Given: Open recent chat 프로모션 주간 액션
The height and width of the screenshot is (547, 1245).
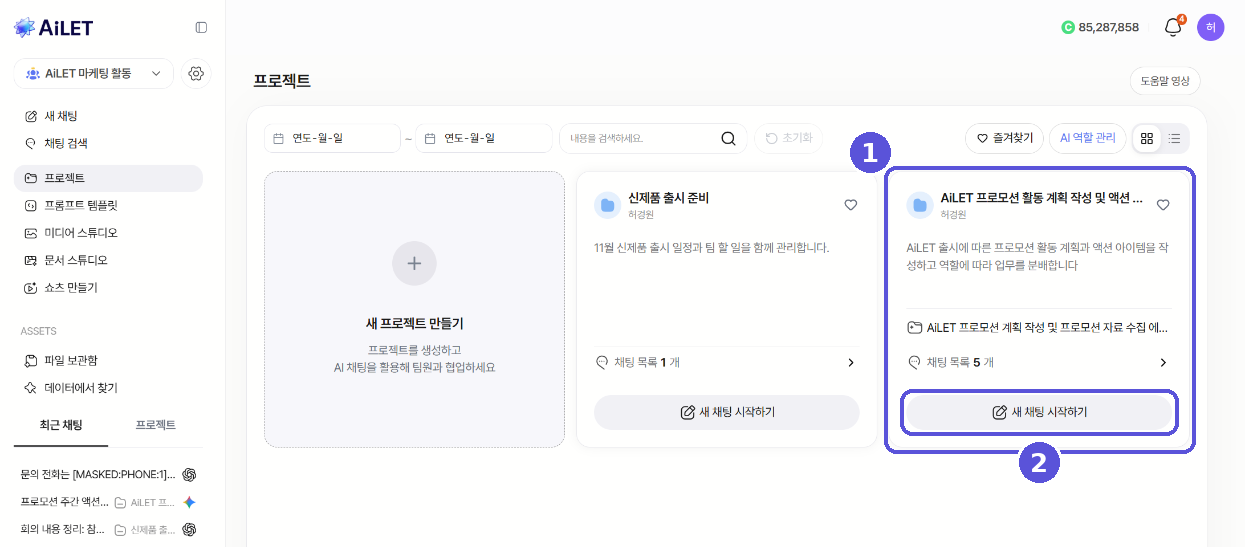Looking at the screenshot, I should pyautogui.click(x=65, y=502).
